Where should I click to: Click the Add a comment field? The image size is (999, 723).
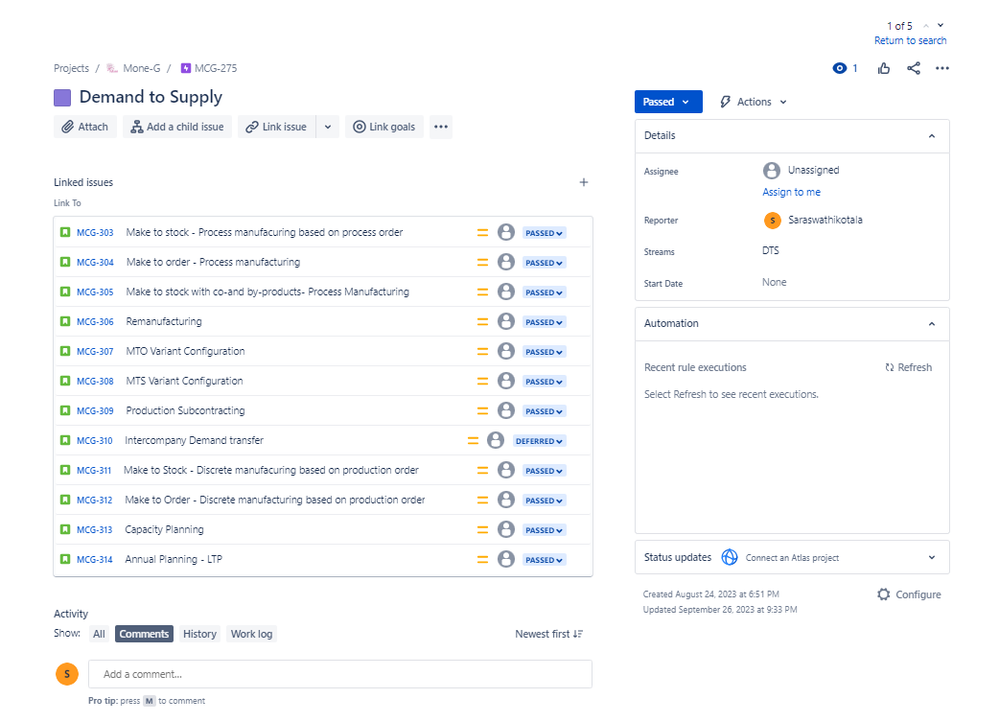[340, 674]
